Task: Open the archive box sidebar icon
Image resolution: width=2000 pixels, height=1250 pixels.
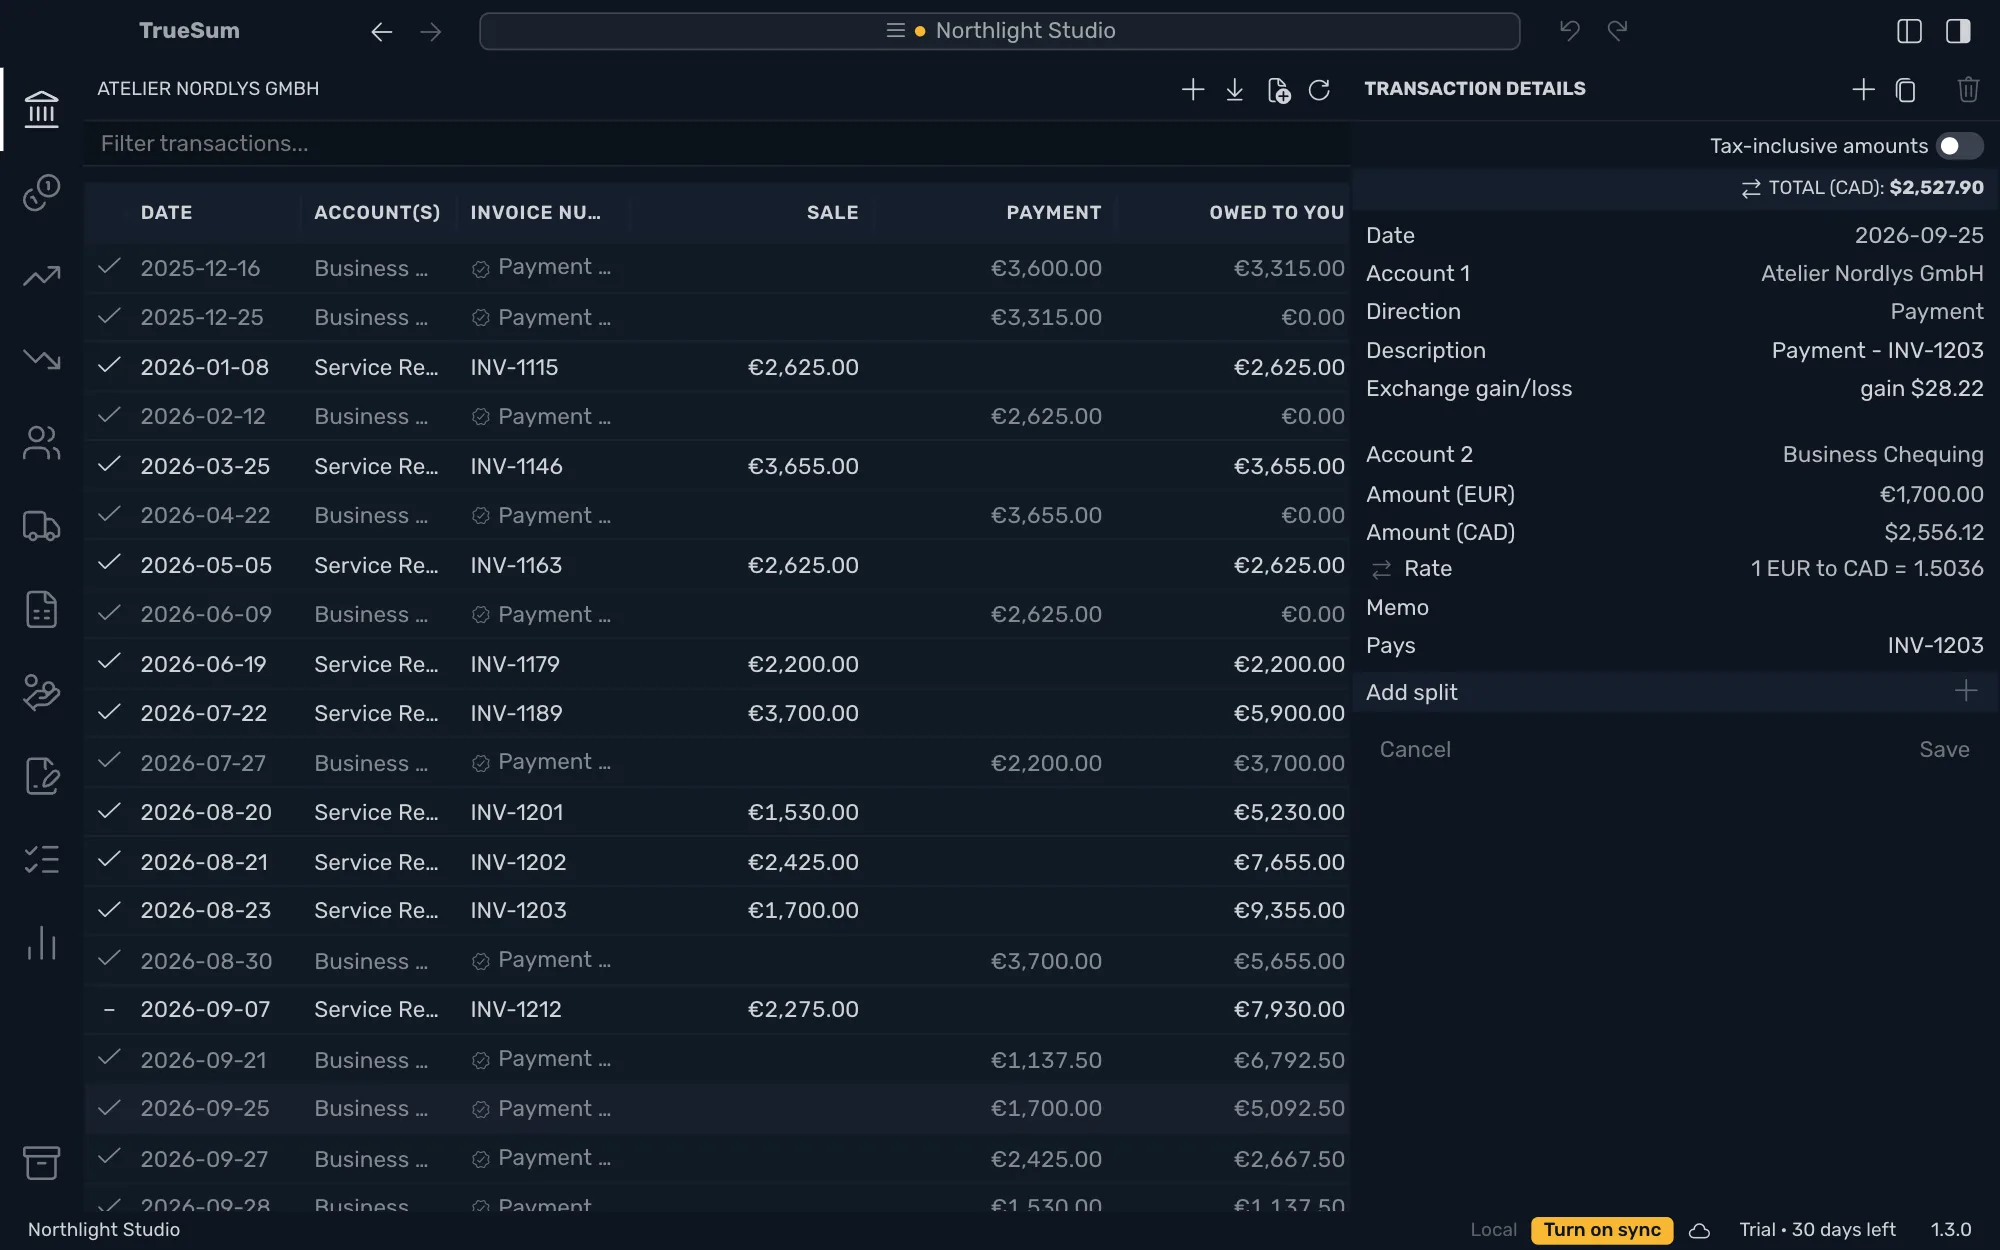Action: pos(41,1162)
